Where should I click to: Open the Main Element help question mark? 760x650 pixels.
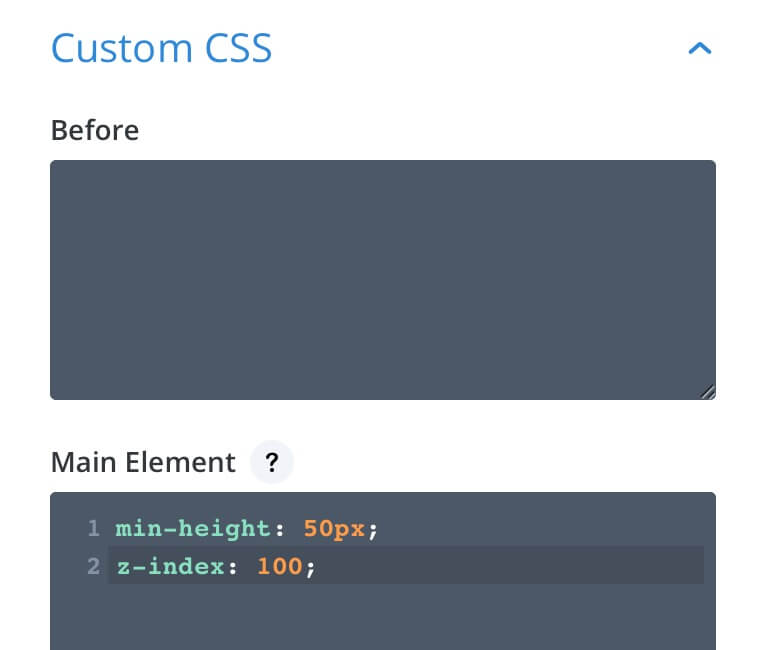[272, 462]
